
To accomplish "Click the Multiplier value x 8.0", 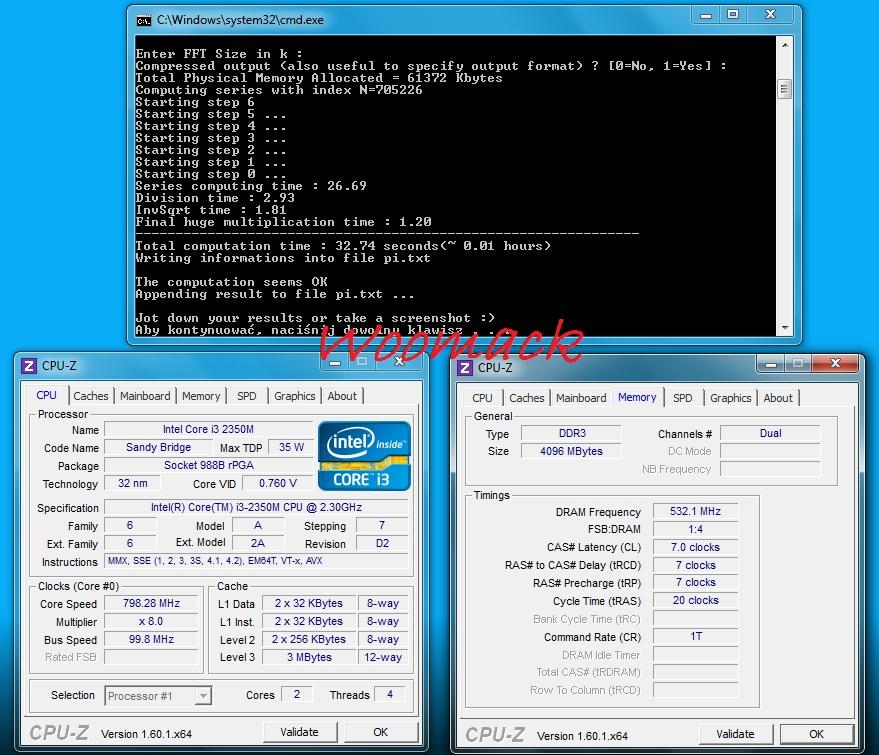I will point(151,622).
